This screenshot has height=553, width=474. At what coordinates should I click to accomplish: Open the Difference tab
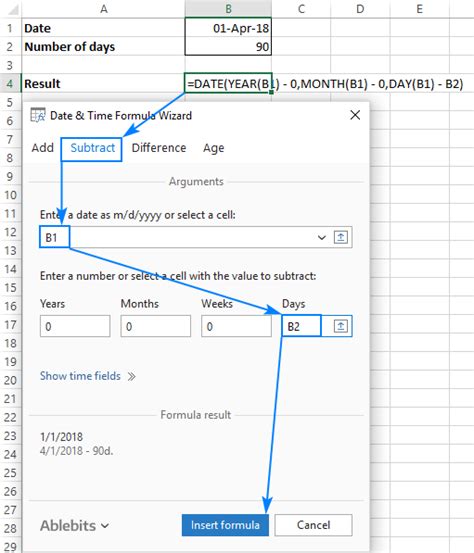[159, 148]
